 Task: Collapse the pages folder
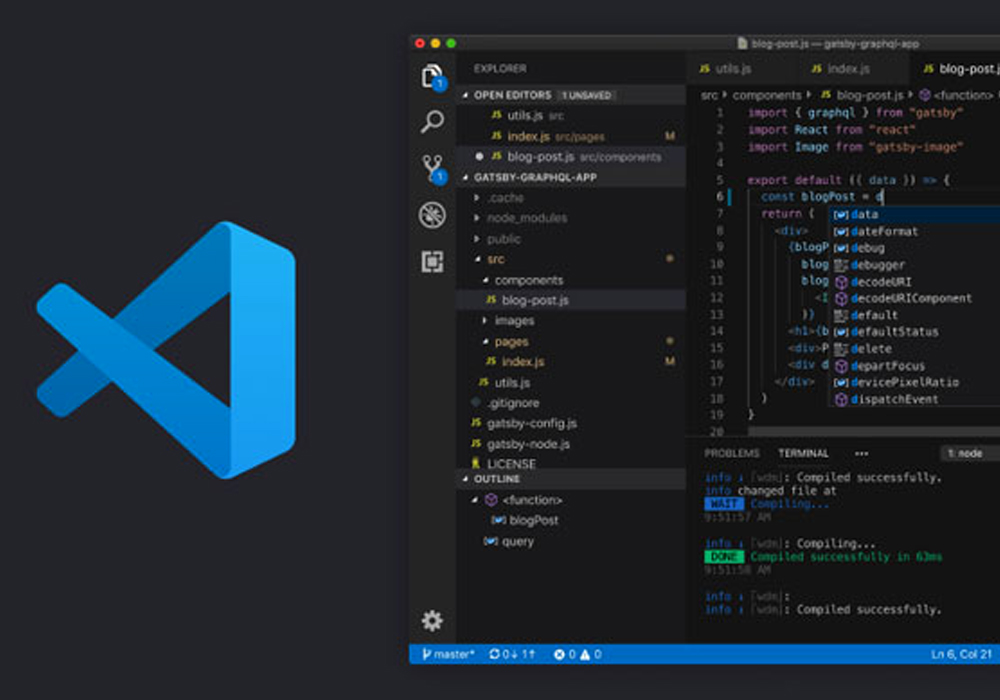click(485, 342)
